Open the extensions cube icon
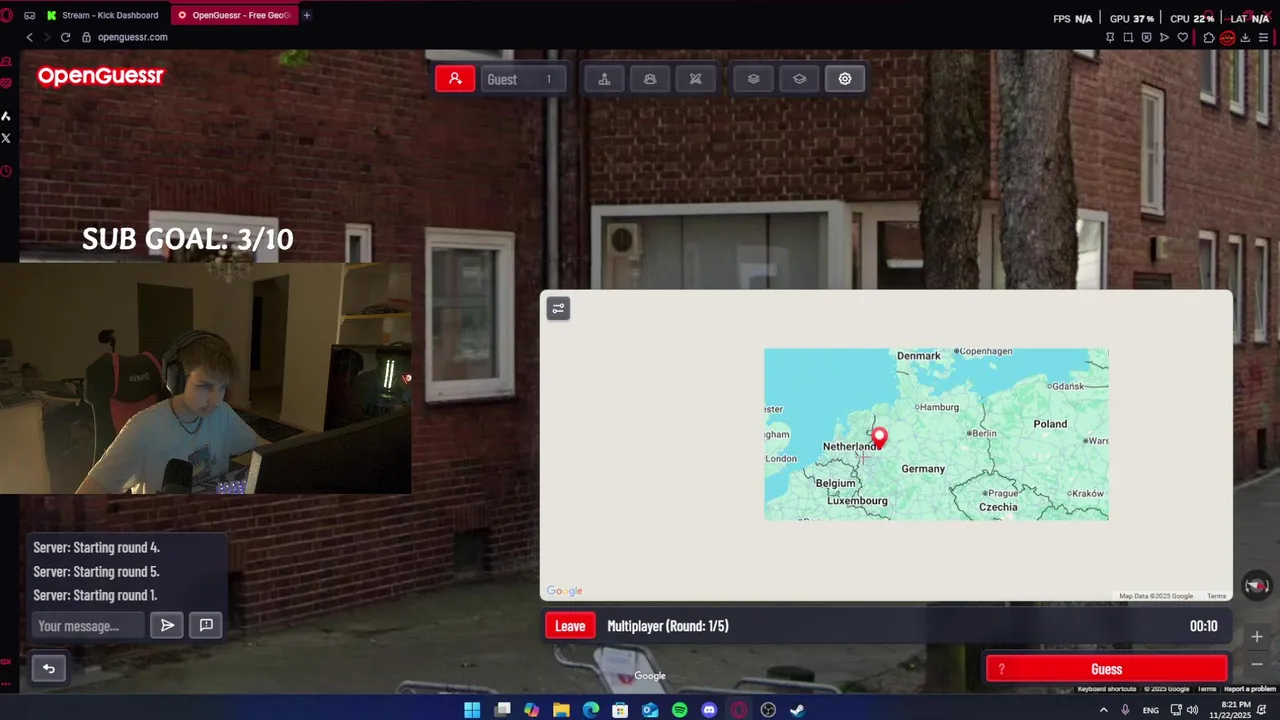This screenshot has height=720, width=1280. pyautogui.click(x=1209, y=37)
